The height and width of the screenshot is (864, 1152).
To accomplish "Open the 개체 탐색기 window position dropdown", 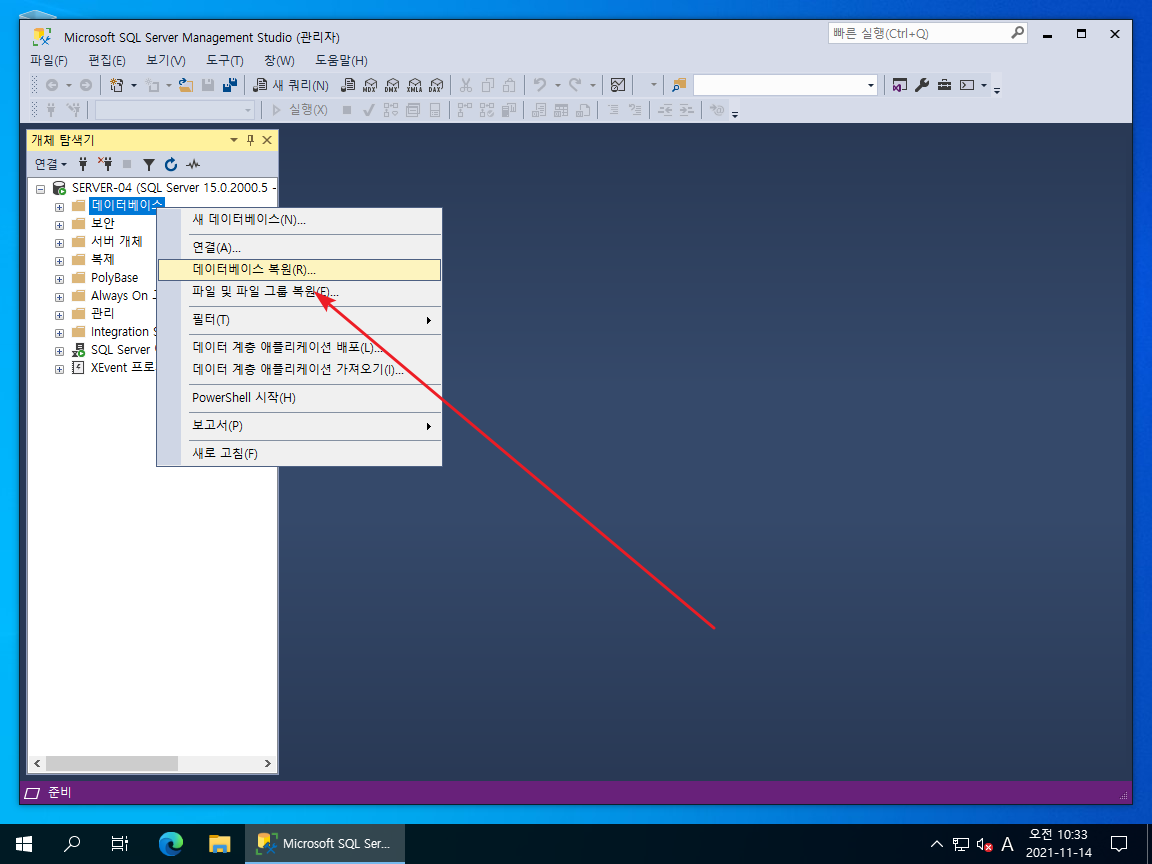I will (234, 140).
